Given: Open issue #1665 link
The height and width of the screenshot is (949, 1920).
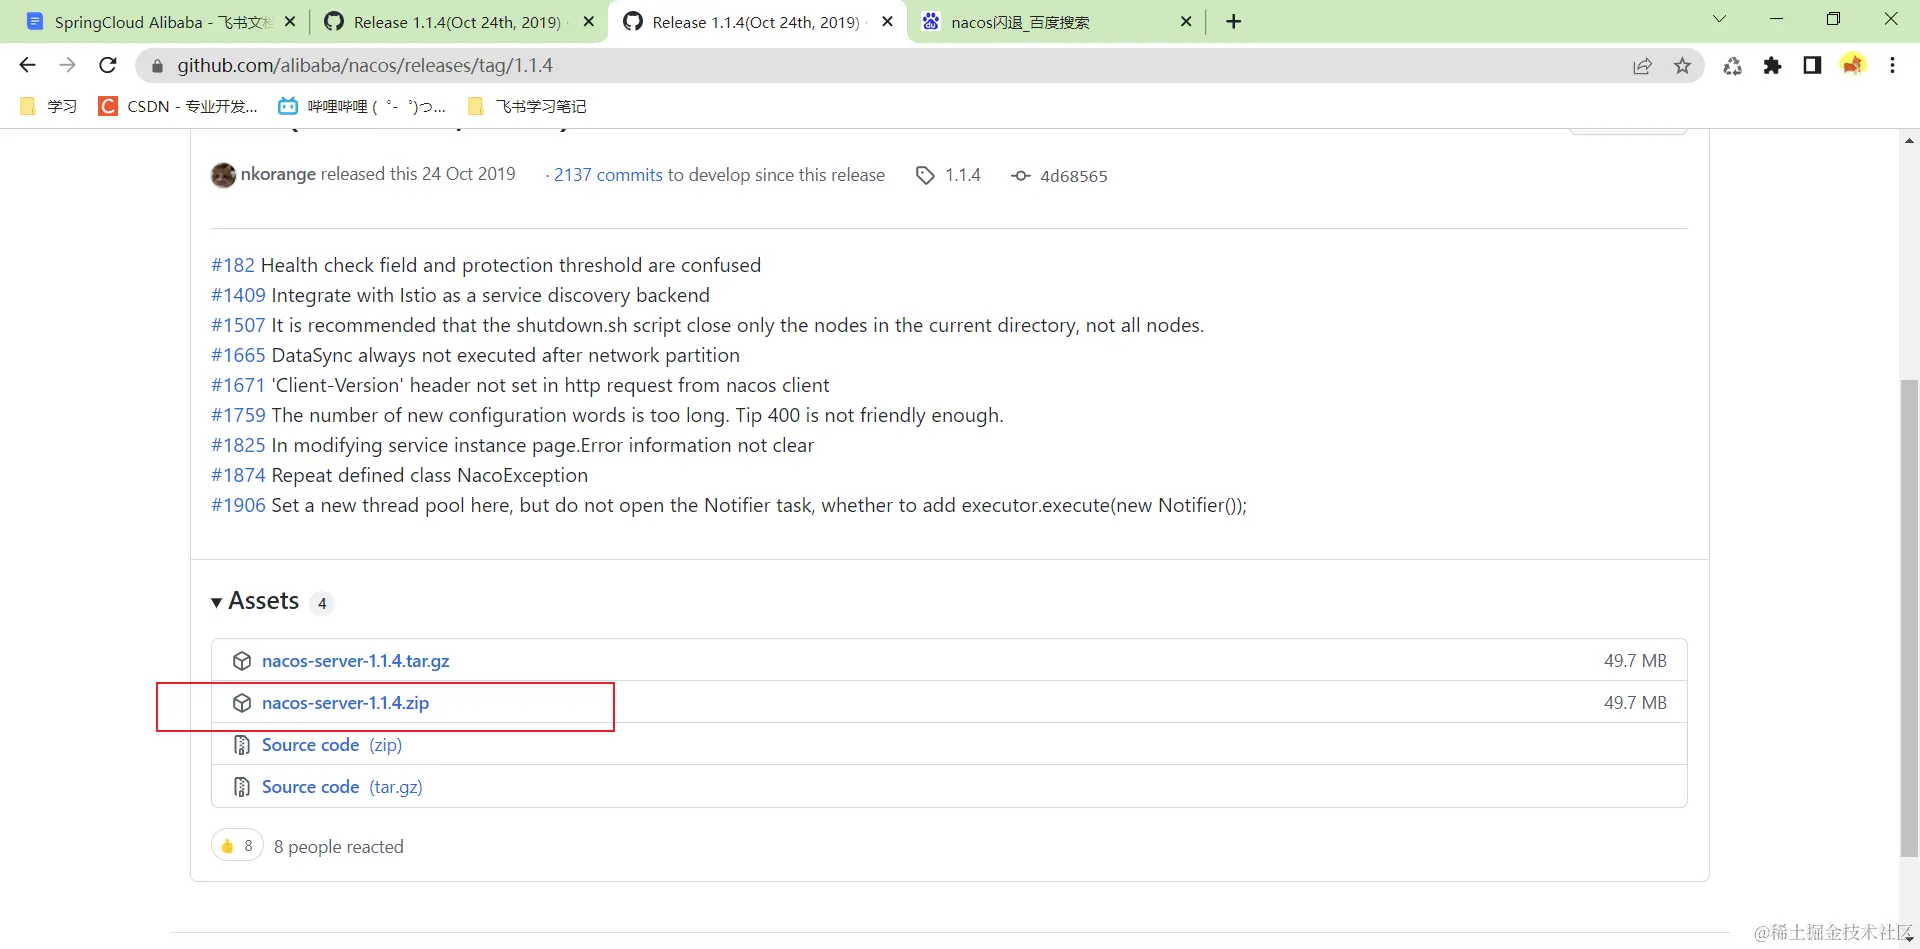Looking at the screenshot, I should 238,355.
